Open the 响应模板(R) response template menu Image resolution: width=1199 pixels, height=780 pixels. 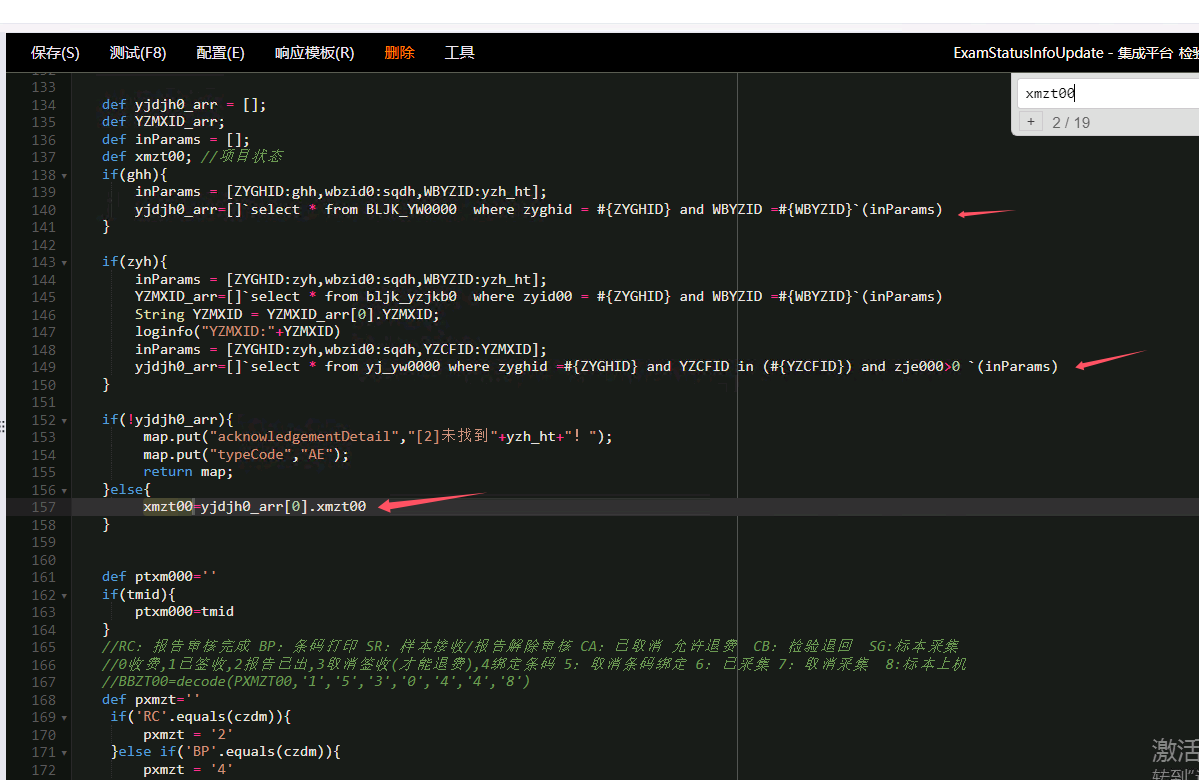[314, 53]
